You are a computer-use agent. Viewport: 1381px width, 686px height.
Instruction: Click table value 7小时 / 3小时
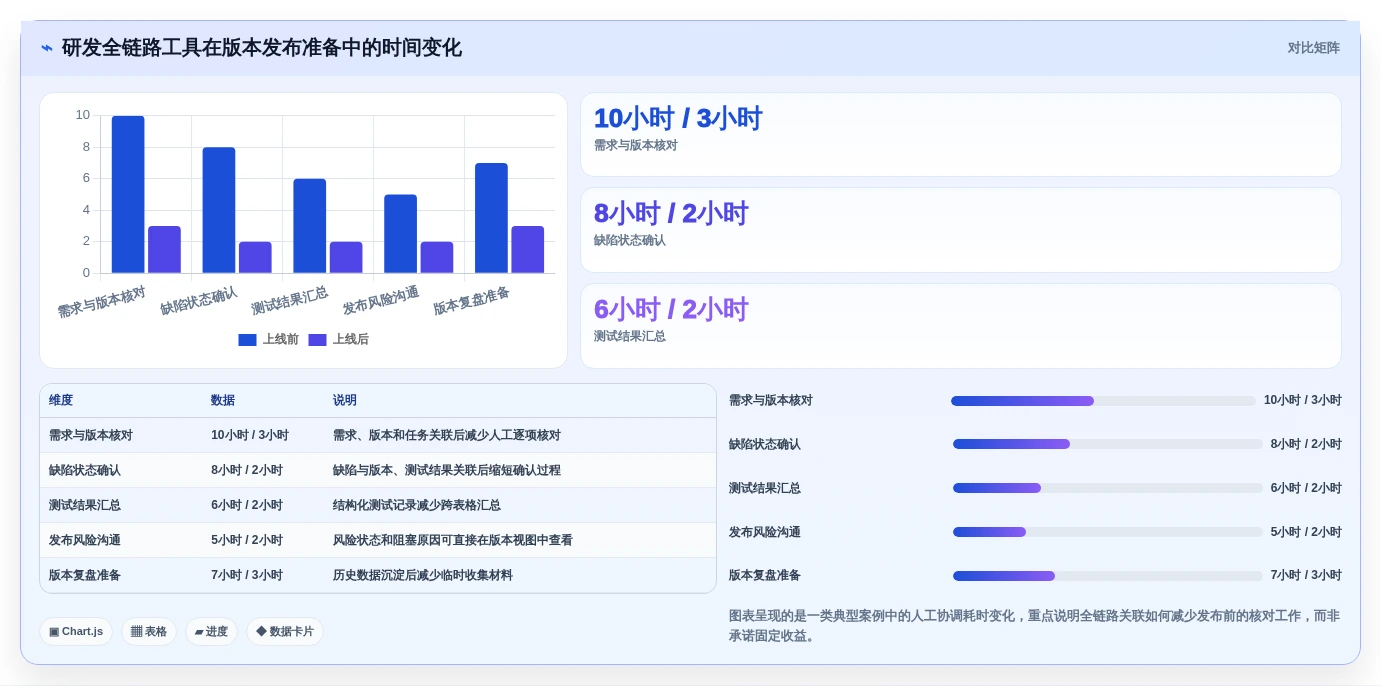click(x=247, y=575)
